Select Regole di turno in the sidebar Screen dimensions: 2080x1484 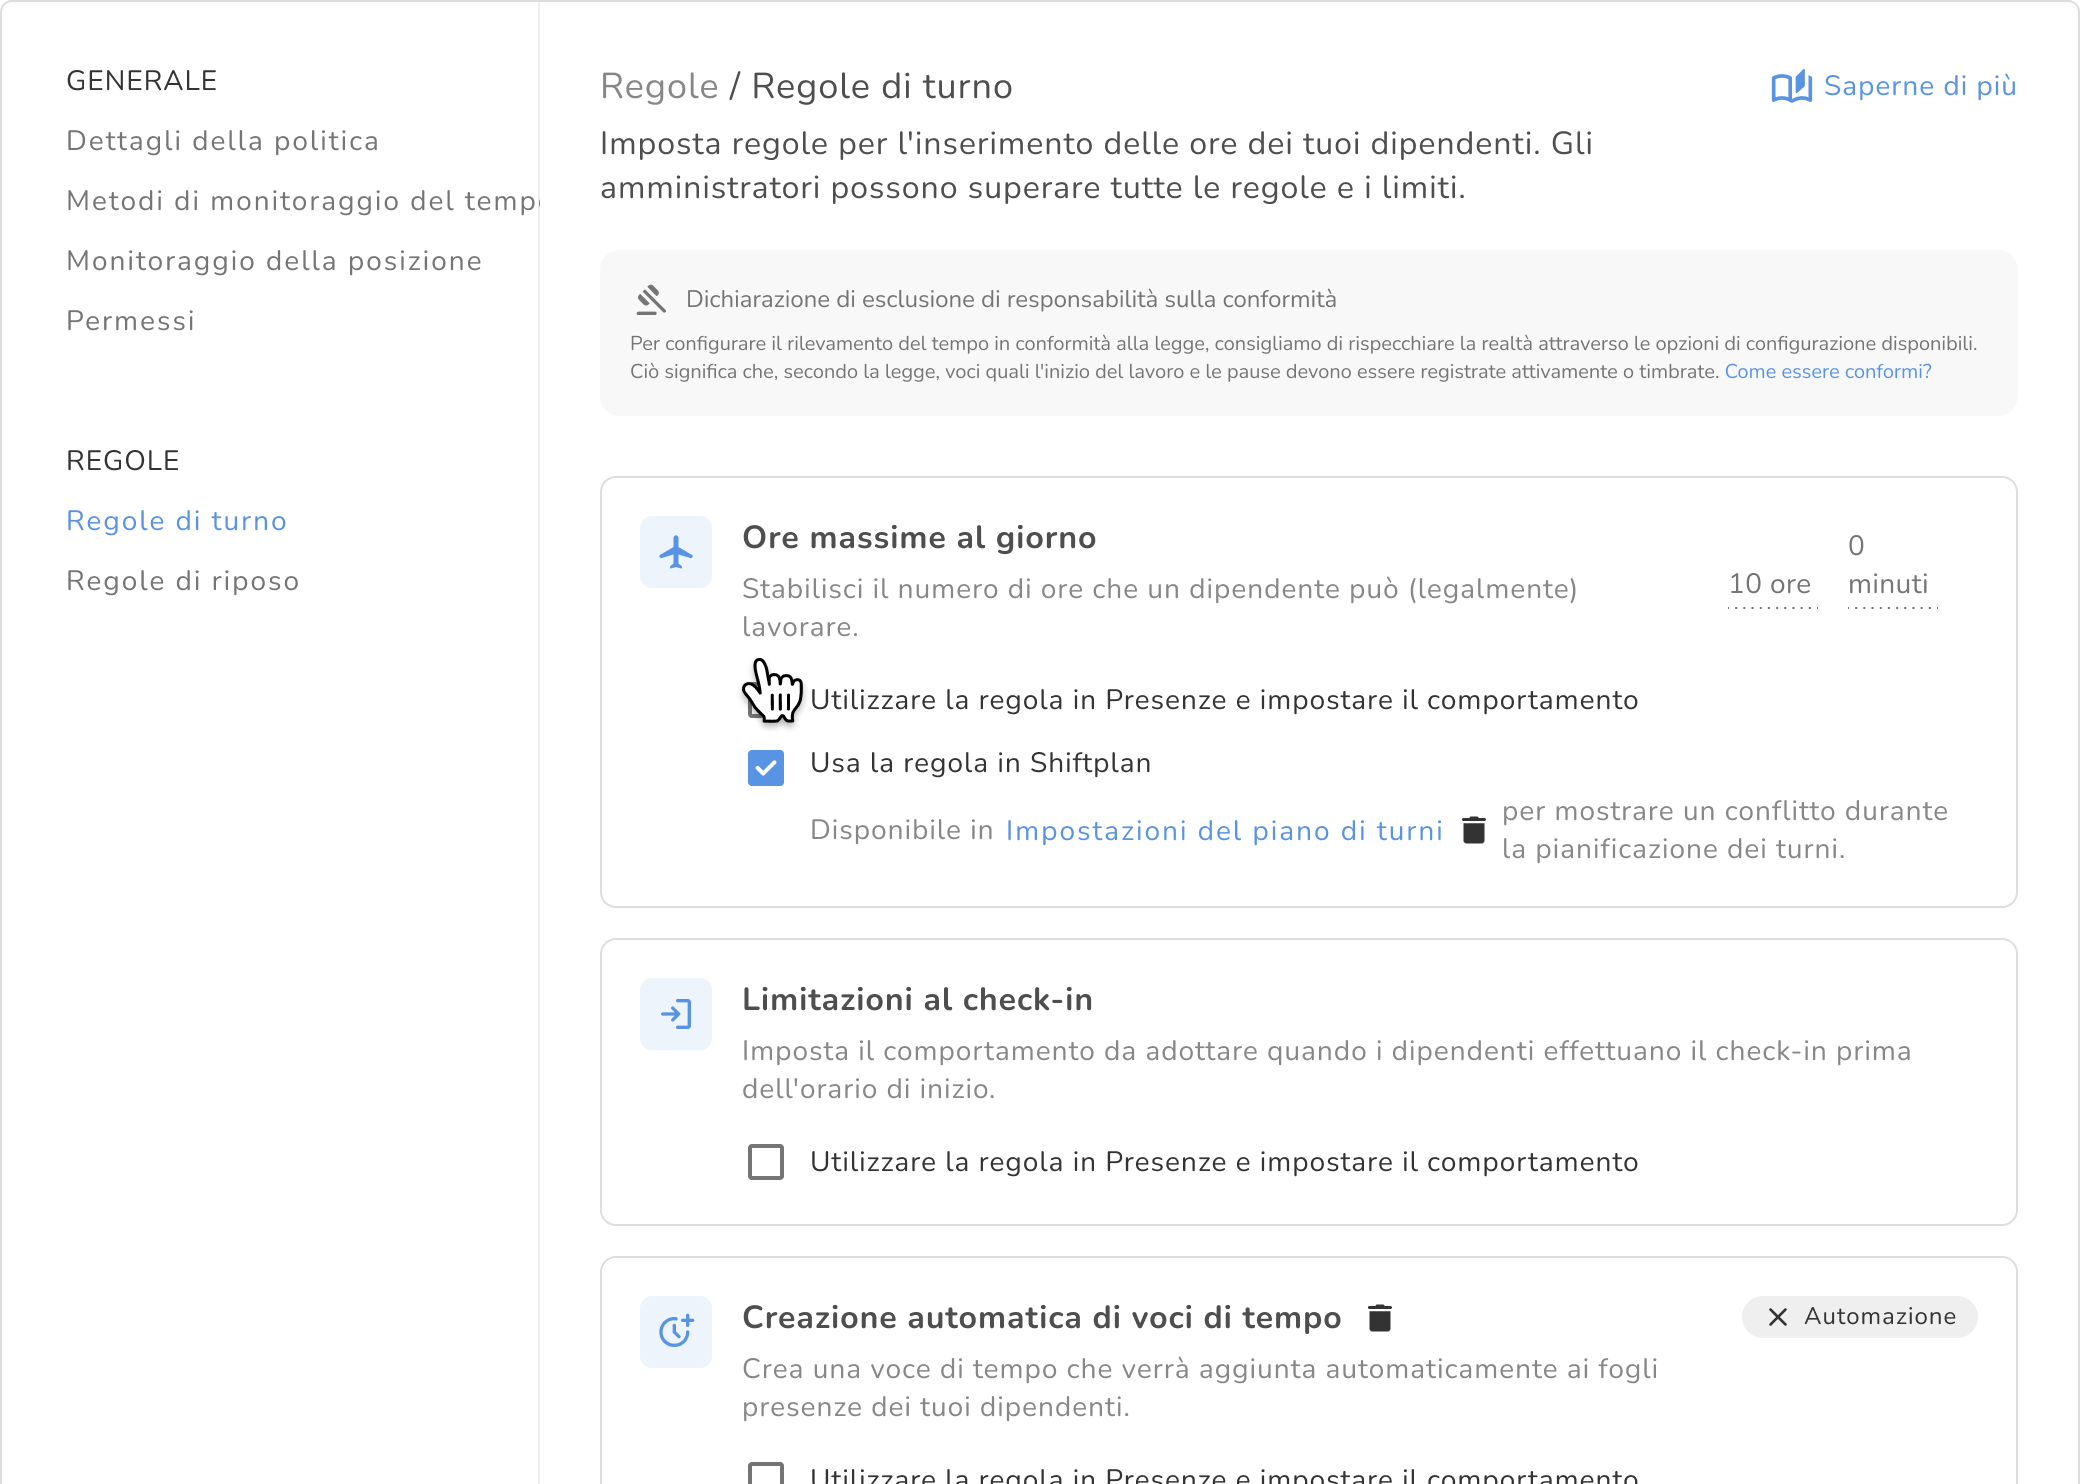tap(176, 521)
